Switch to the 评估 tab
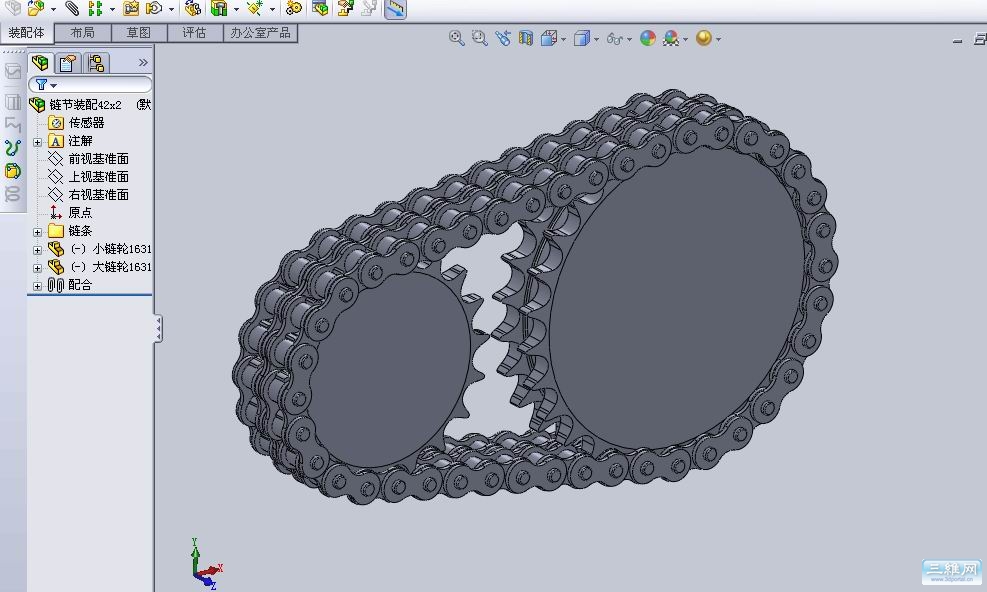This screenshot has width=987, height=592. [x=195, y=33]
